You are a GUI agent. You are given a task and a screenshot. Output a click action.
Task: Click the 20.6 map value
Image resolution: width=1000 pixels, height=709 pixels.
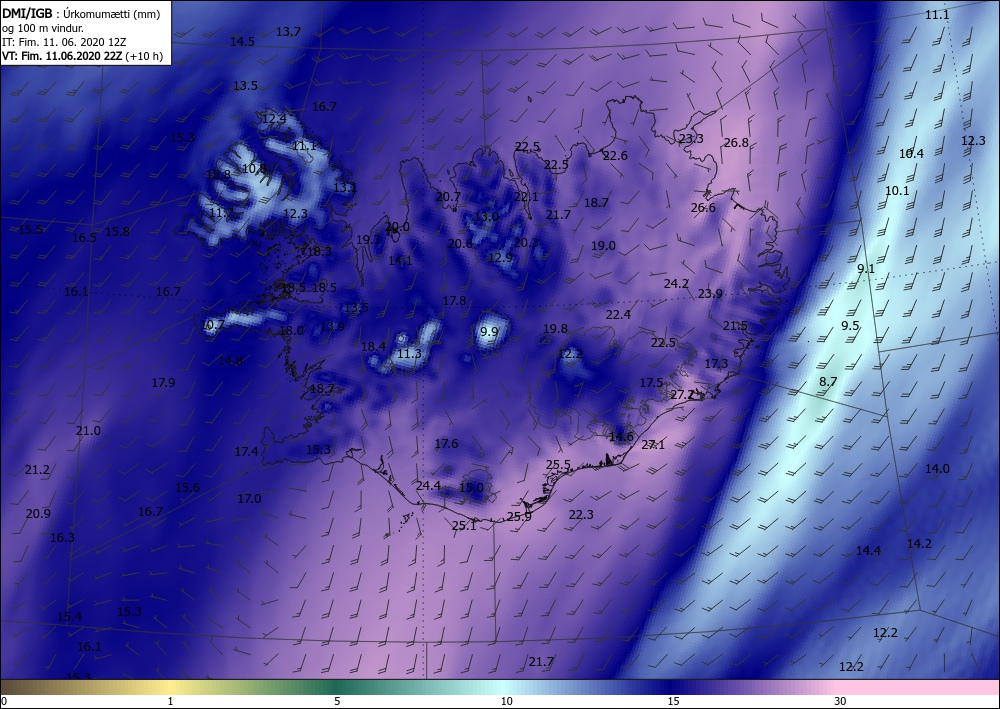point(460,244)
